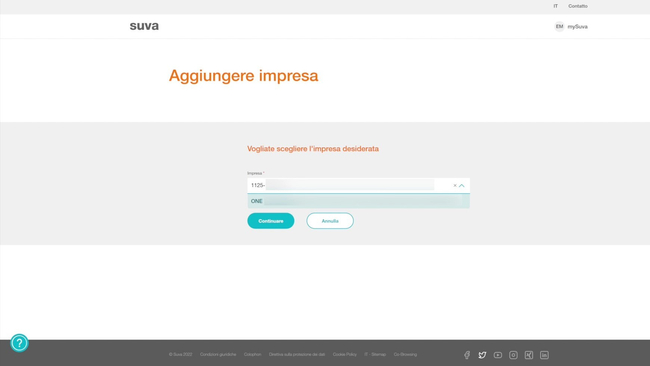Open the IT language selector
The image size is (650, 366).
click(x=555, y=6)
